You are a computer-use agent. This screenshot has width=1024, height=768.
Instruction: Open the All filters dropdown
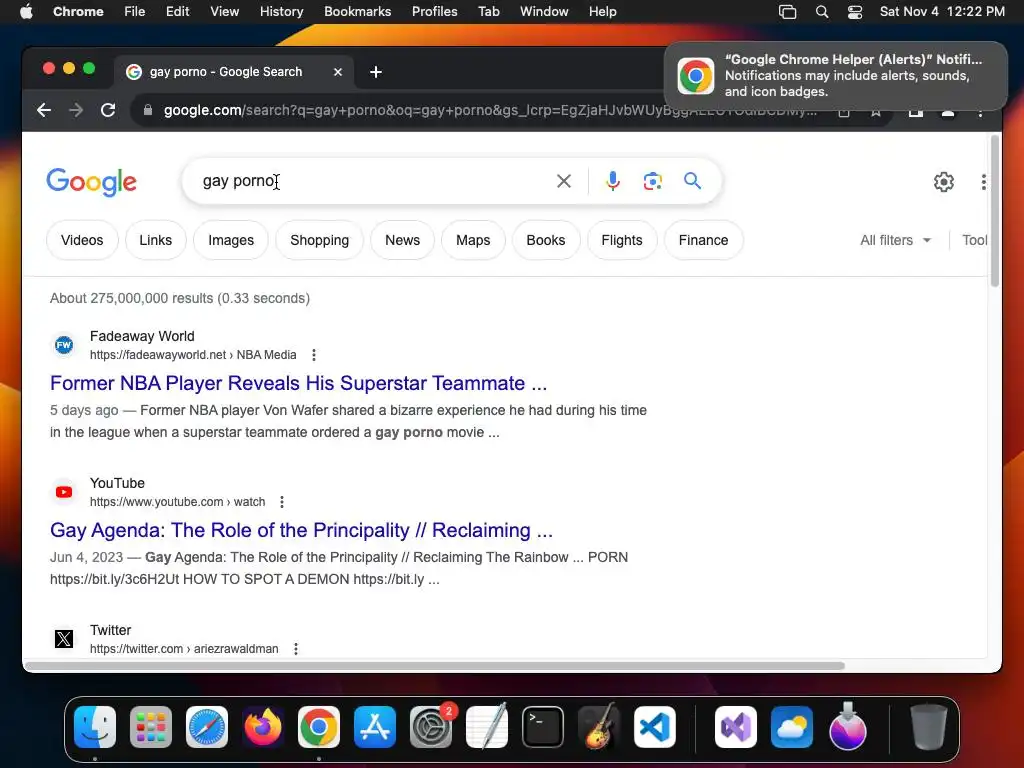[x=895, y=240]
